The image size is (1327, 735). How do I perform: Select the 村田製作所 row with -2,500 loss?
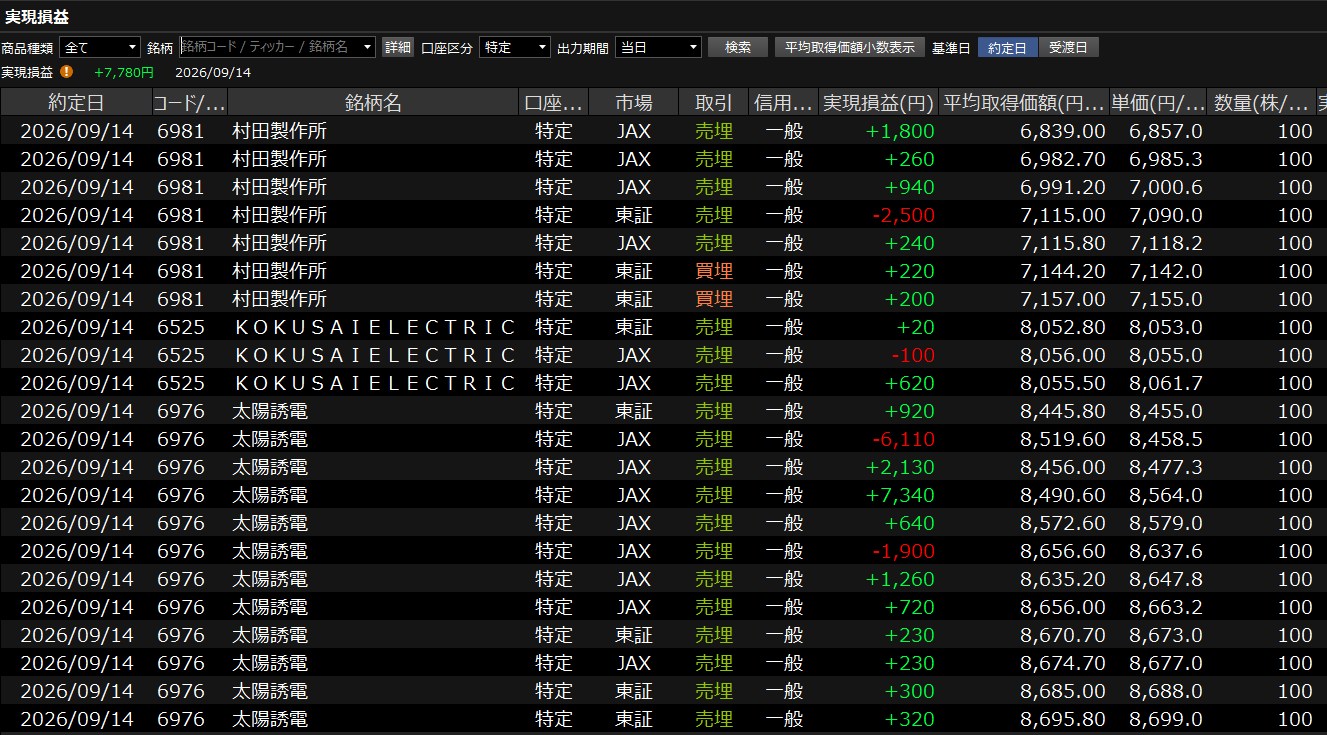click(663, 215)
